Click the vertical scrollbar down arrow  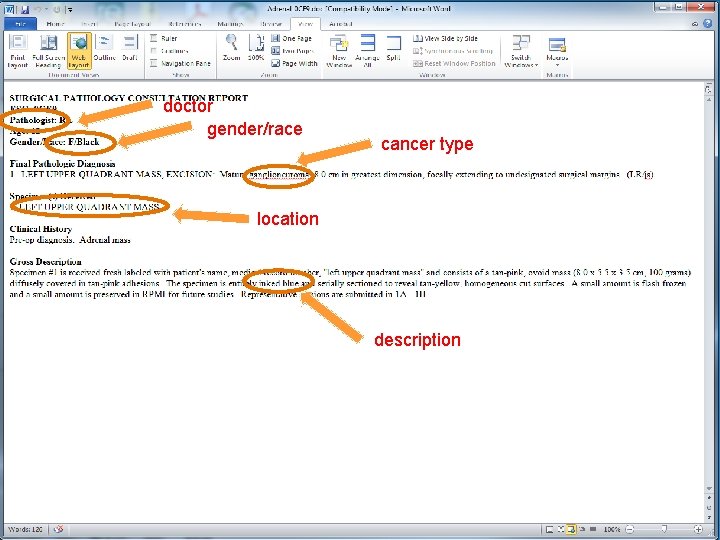click(x=709, y=488)
